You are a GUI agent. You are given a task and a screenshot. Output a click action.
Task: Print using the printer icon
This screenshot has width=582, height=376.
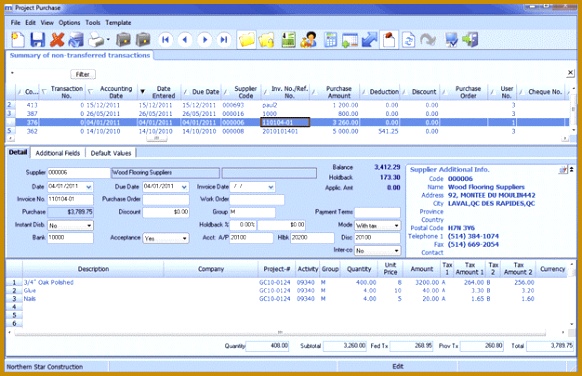(96, 40)
